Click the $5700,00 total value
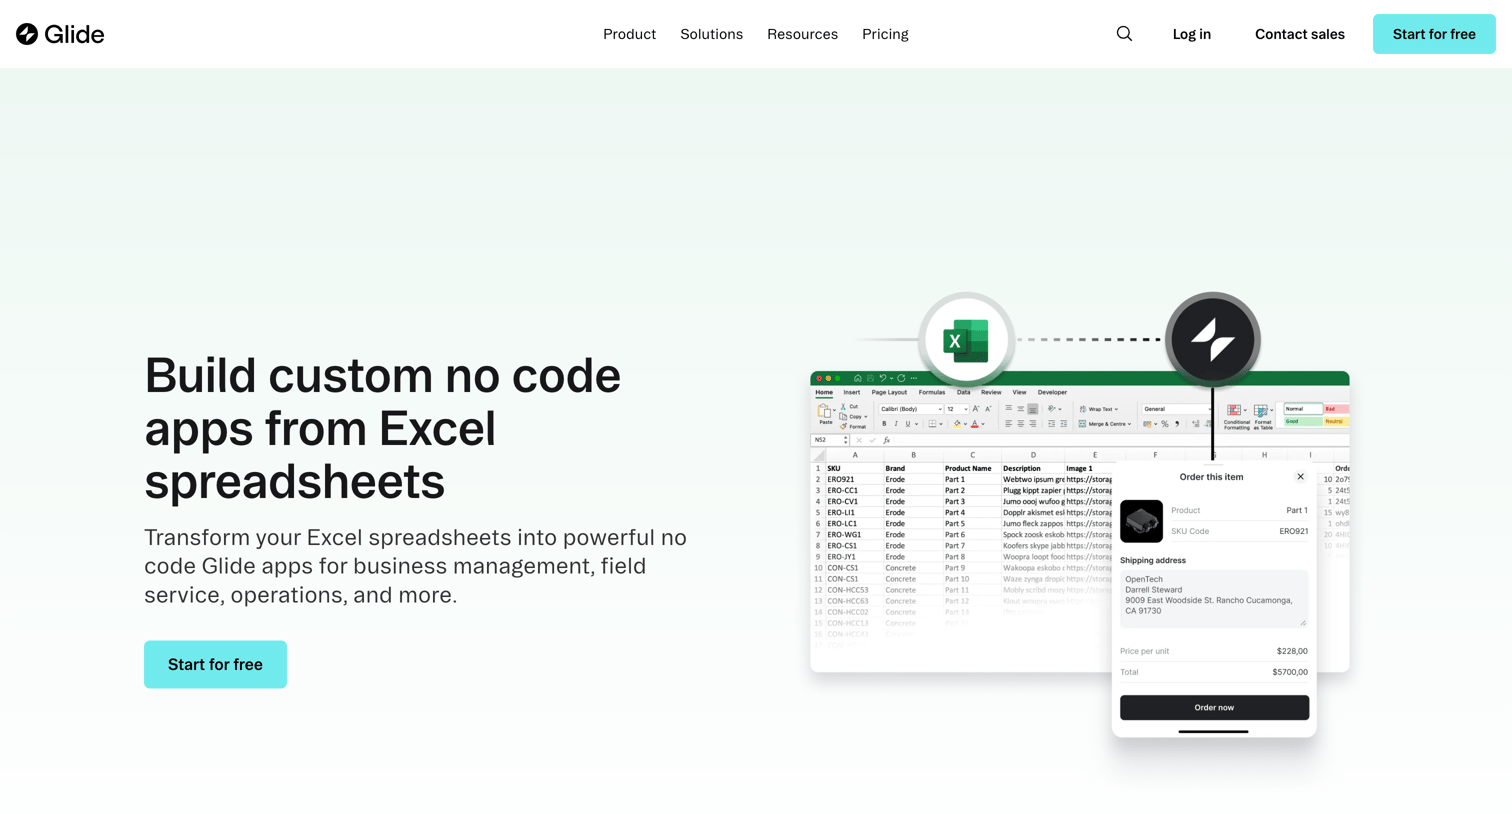 (x=1290, y=672)
